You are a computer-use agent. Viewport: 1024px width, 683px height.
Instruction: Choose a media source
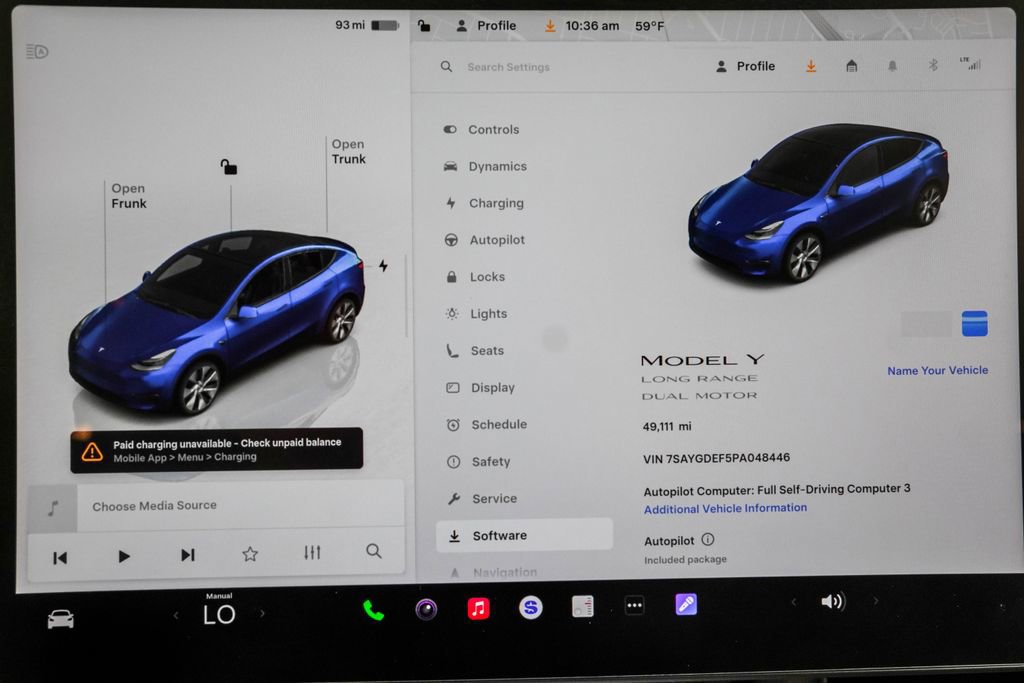154,506
